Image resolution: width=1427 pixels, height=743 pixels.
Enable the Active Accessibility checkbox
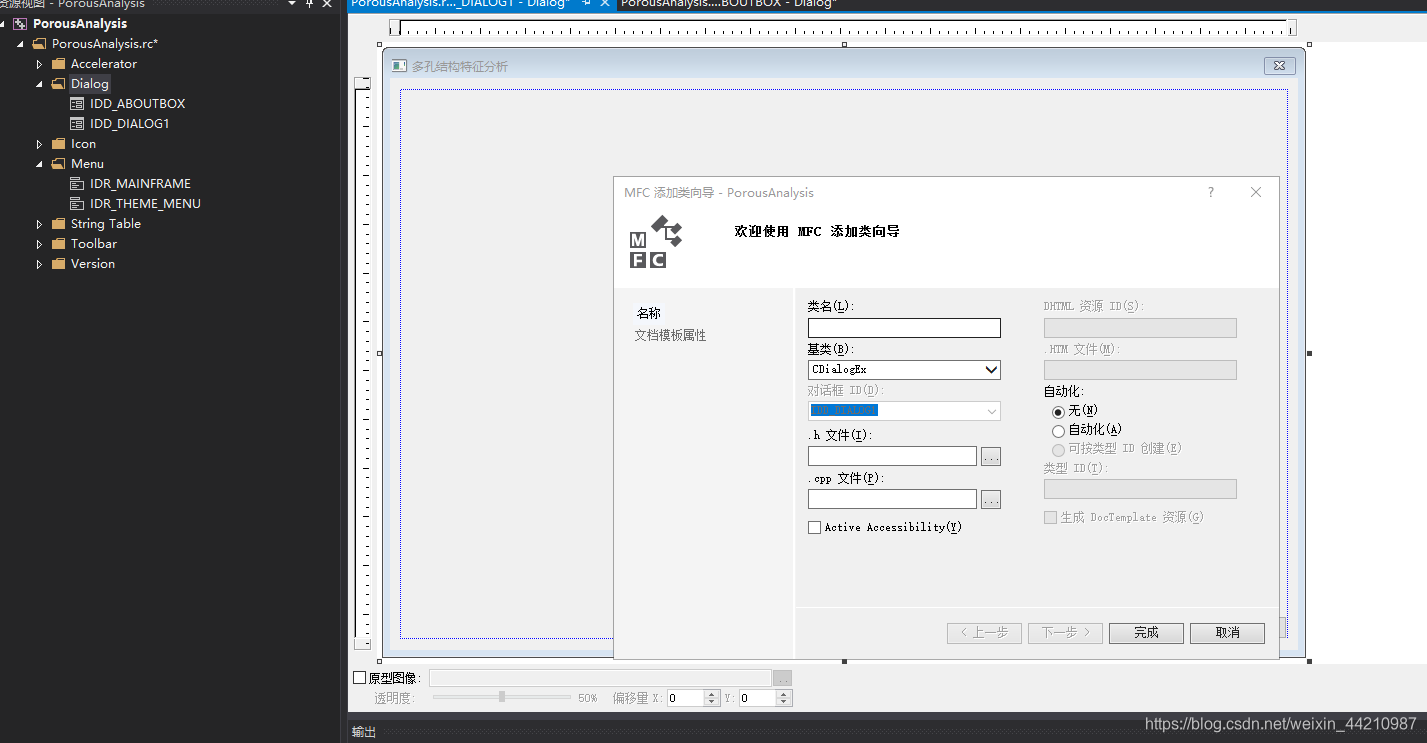coord(814,527)
